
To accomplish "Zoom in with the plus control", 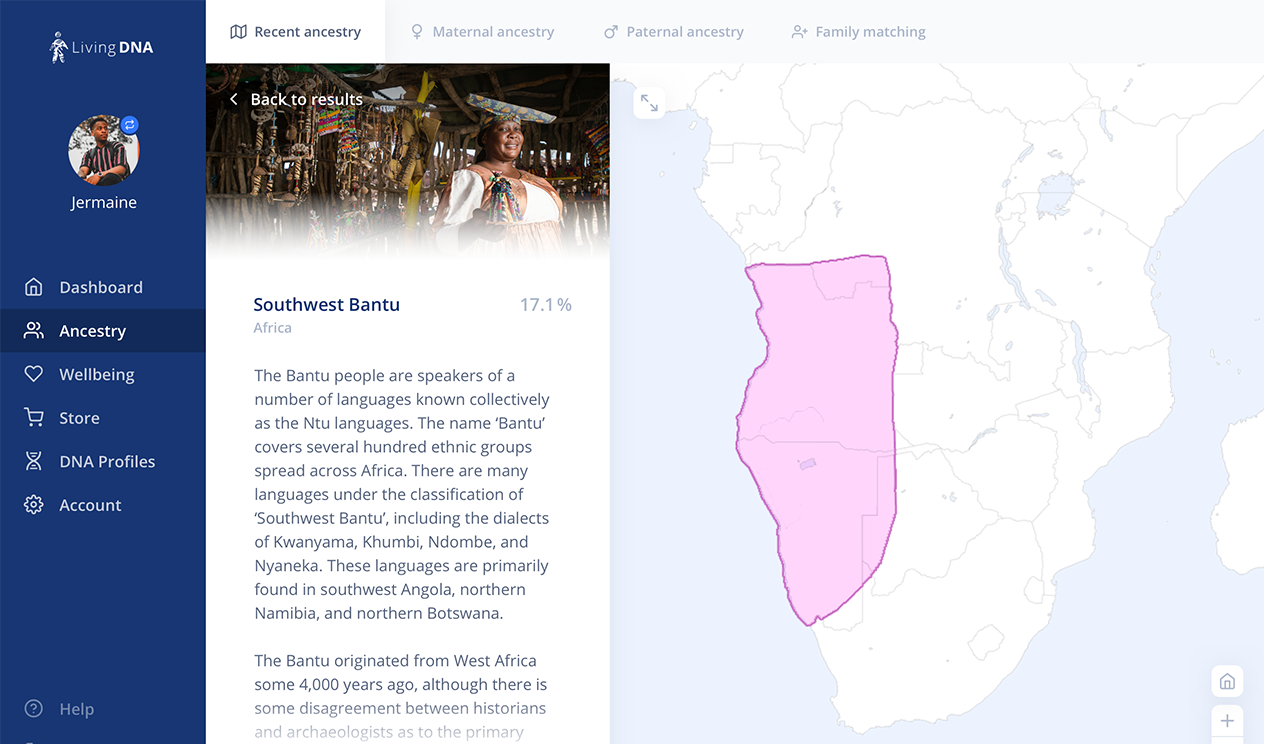I will [1227, 721].
